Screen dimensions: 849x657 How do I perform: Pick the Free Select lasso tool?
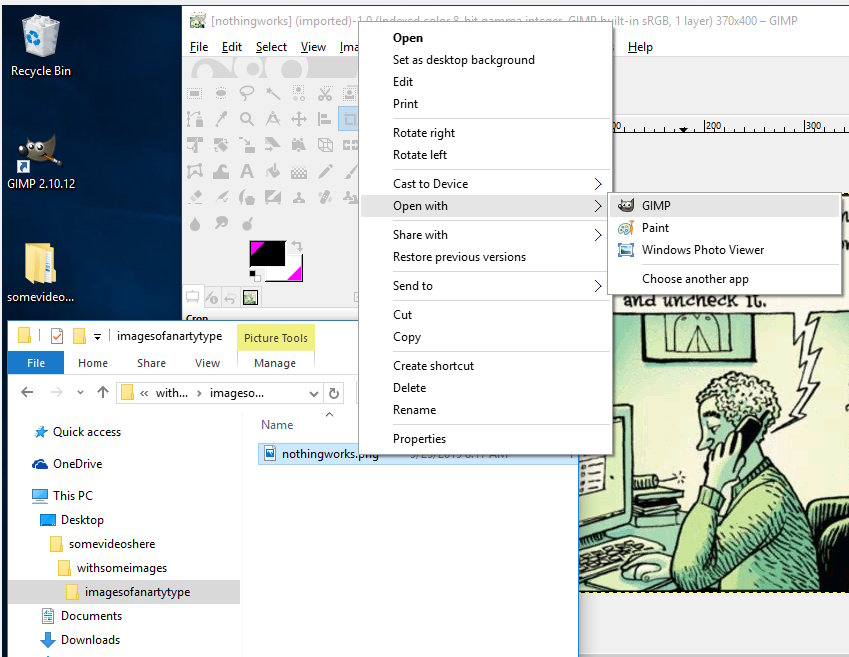(x=247, y=94)
